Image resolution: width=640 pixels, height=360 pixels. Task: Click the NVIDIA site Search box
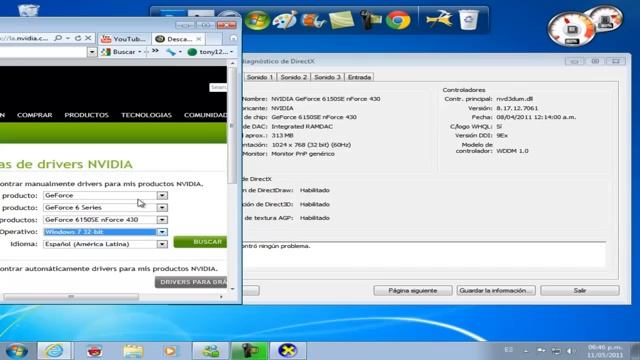[x=218, y=87]
